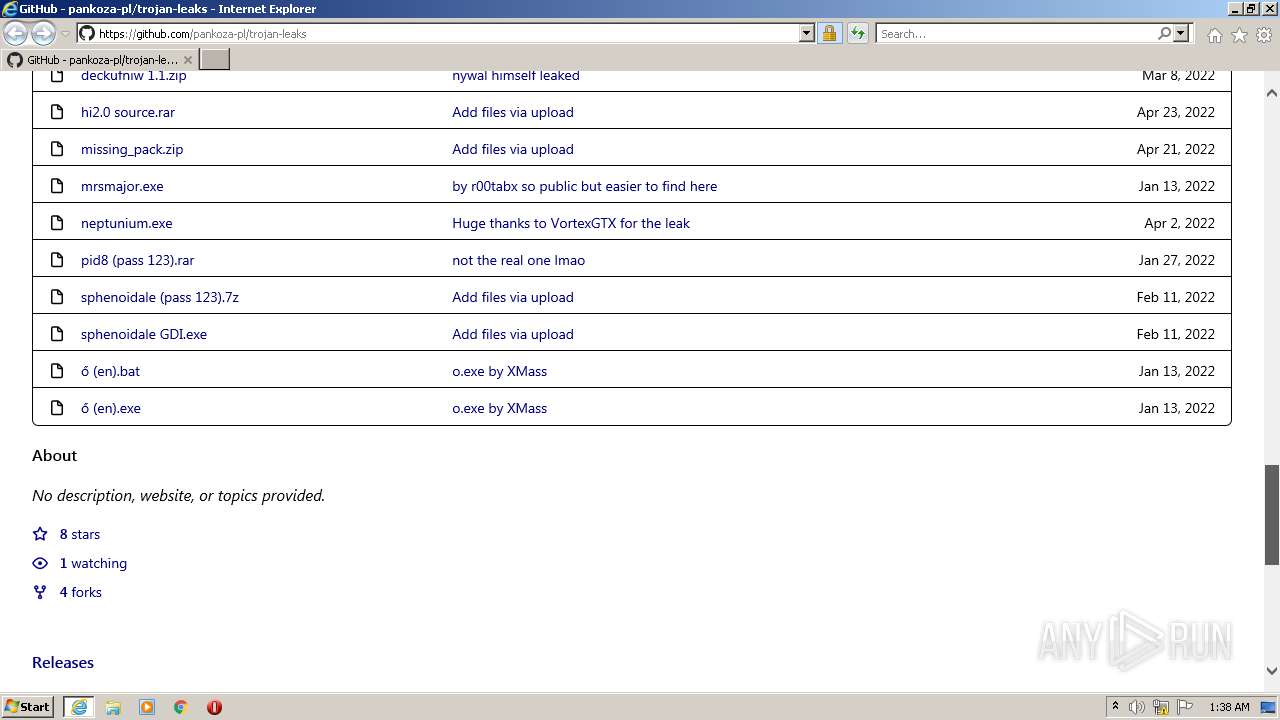This screenshot has height=720, width=1280.
Task: Open file missing_pack.zip
Action: point(132,149)
